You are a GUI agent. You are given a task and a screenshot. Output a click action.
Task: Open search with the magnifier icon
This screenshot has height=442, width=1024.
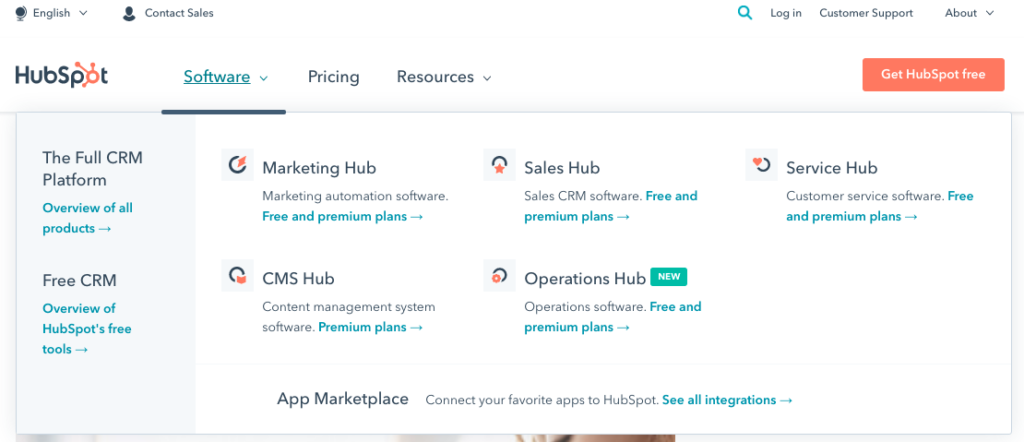pos(744,13)
